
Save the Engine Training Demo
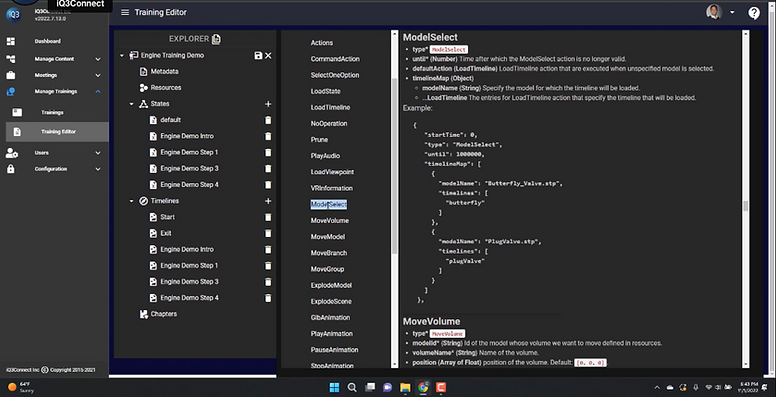click(258, 55)
